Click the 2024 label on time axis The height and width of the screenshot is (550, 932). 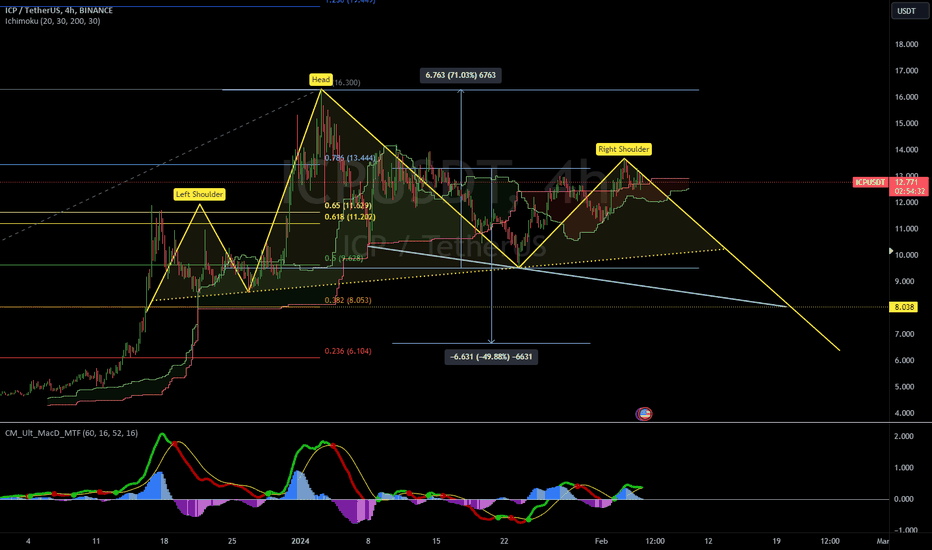pyautogui.click(x=301, y=541)
